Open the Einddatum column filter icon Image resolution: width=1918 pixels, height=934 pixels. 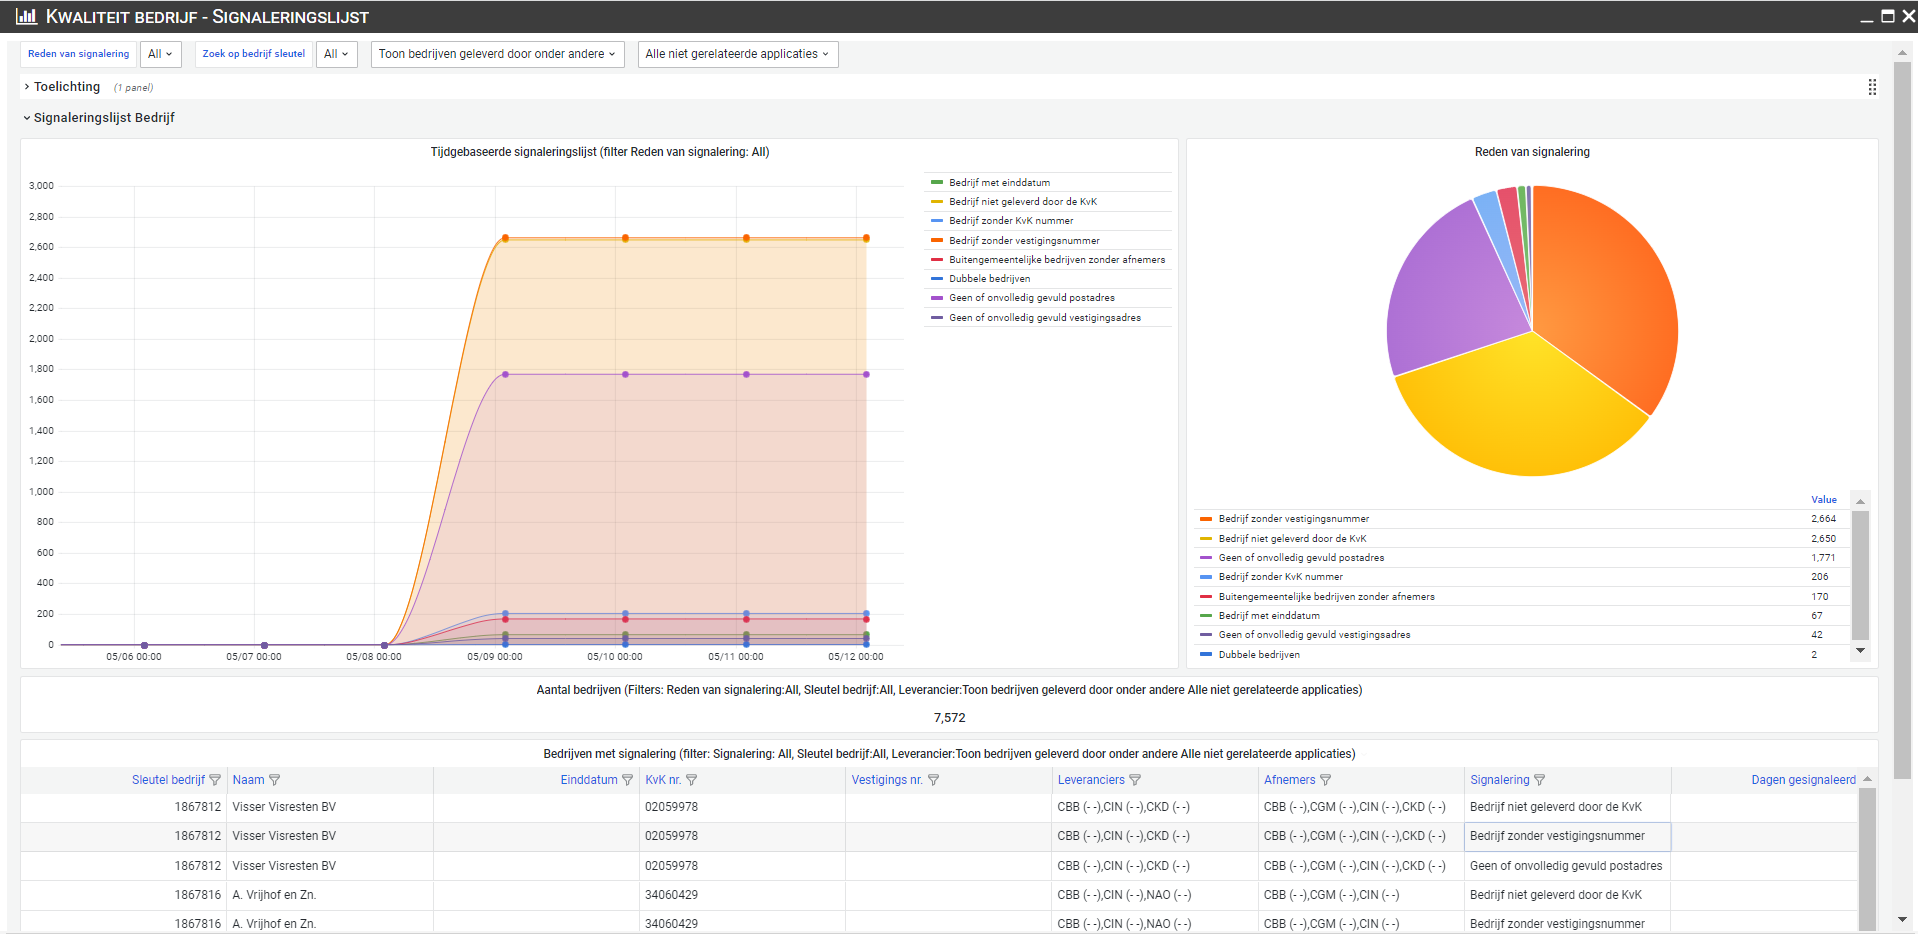point(628,780)
